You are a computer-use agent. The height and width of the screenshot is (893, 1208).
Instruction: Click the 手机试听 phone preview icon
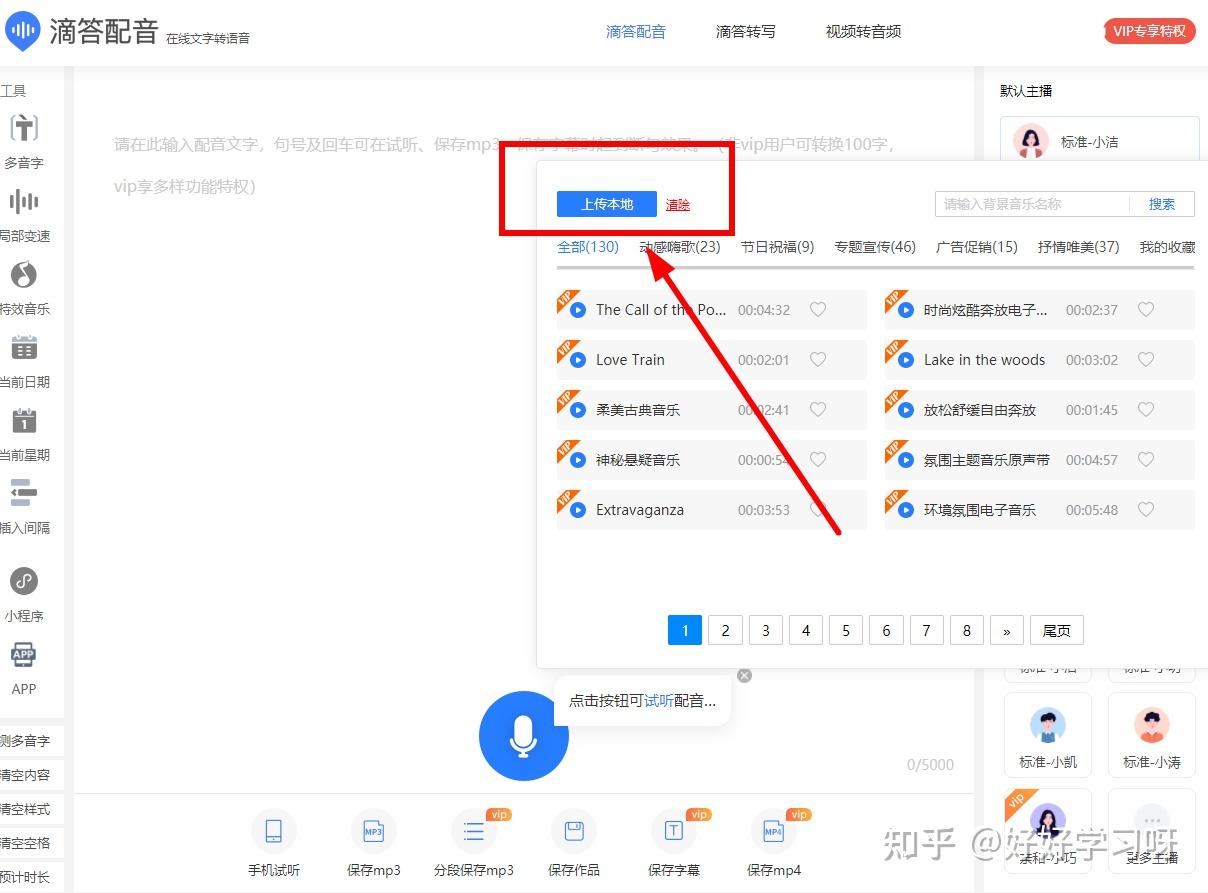(x=273, y=832)
